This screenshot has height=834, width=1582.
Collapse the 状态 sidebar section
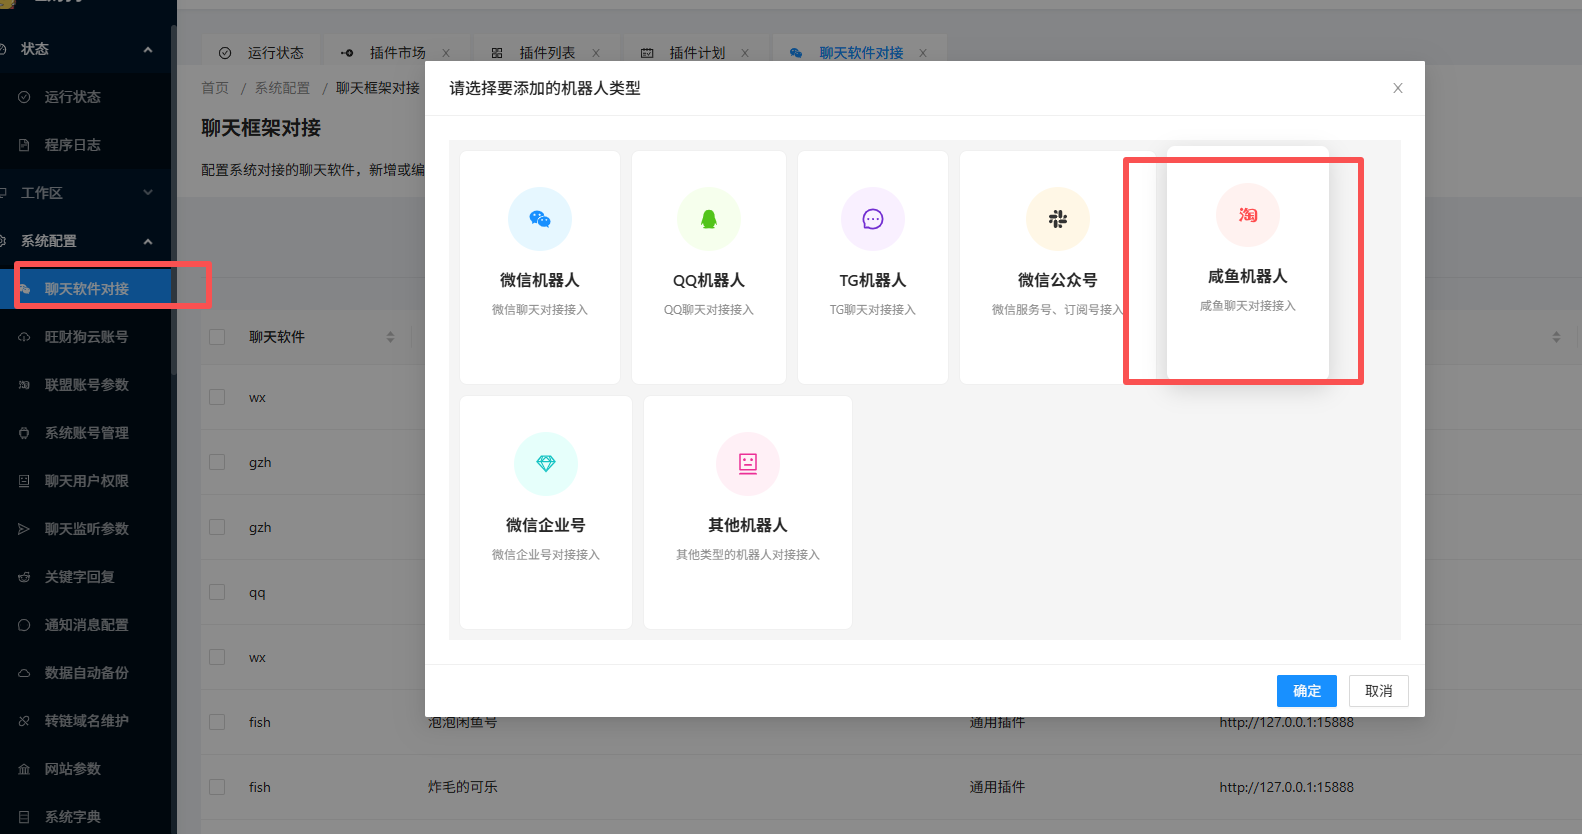[148, 49]
